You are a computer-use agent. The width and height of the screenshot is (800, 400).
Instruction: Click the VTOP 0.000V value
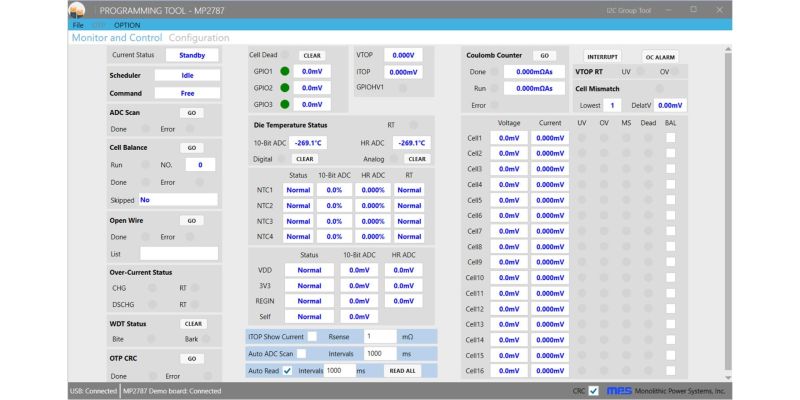403,55
